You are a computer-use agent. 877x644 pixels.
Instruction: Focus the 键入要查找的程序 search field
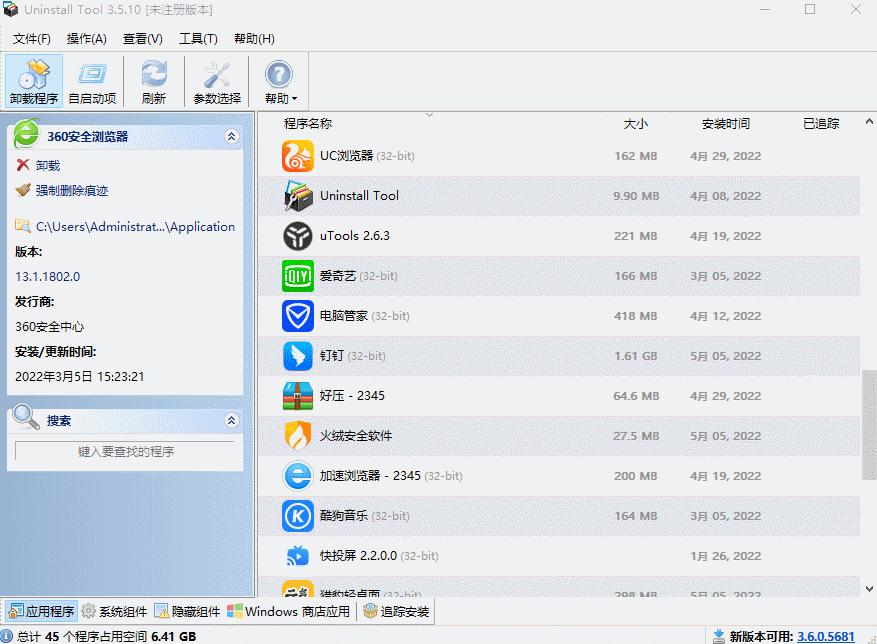coord(125,451)
